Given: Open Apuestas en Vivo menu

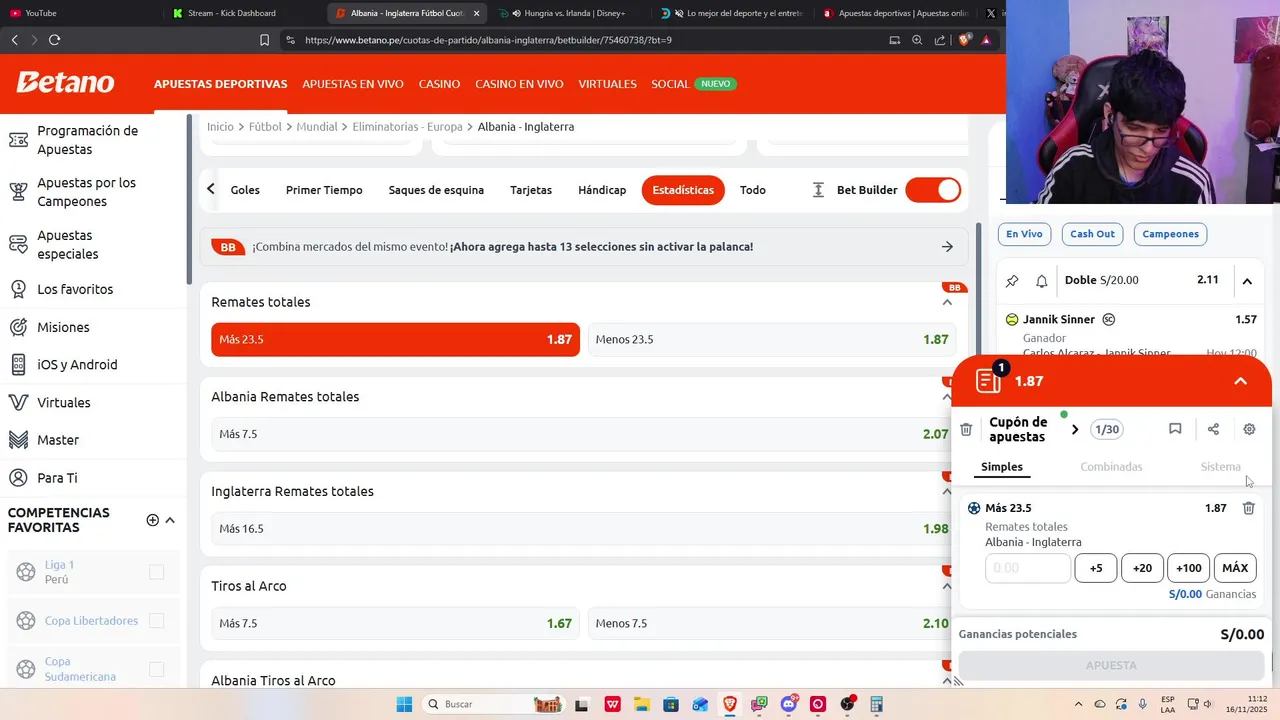Looking at the screenshot, I should (x=353, y=84).
